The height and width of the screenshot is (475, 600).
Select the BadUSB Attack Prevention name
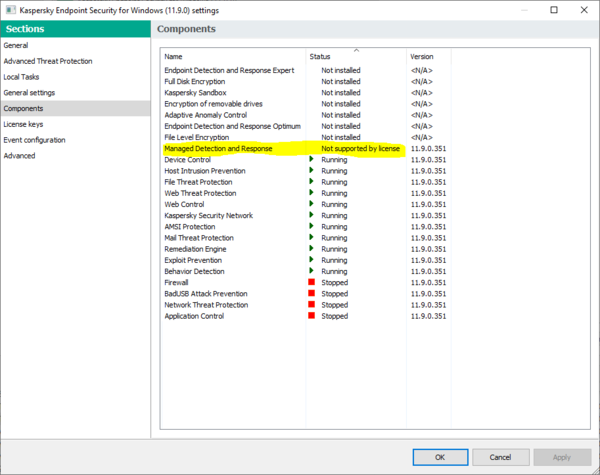click(x=206, y=294)
